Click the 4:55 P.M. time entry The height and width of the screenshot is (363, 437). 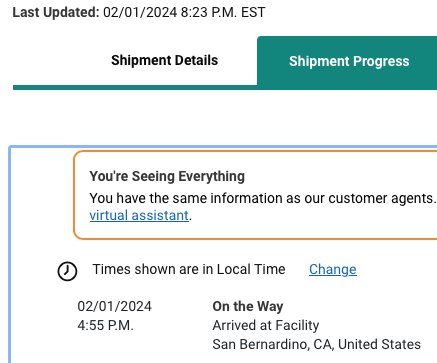(x=105, y=325)
